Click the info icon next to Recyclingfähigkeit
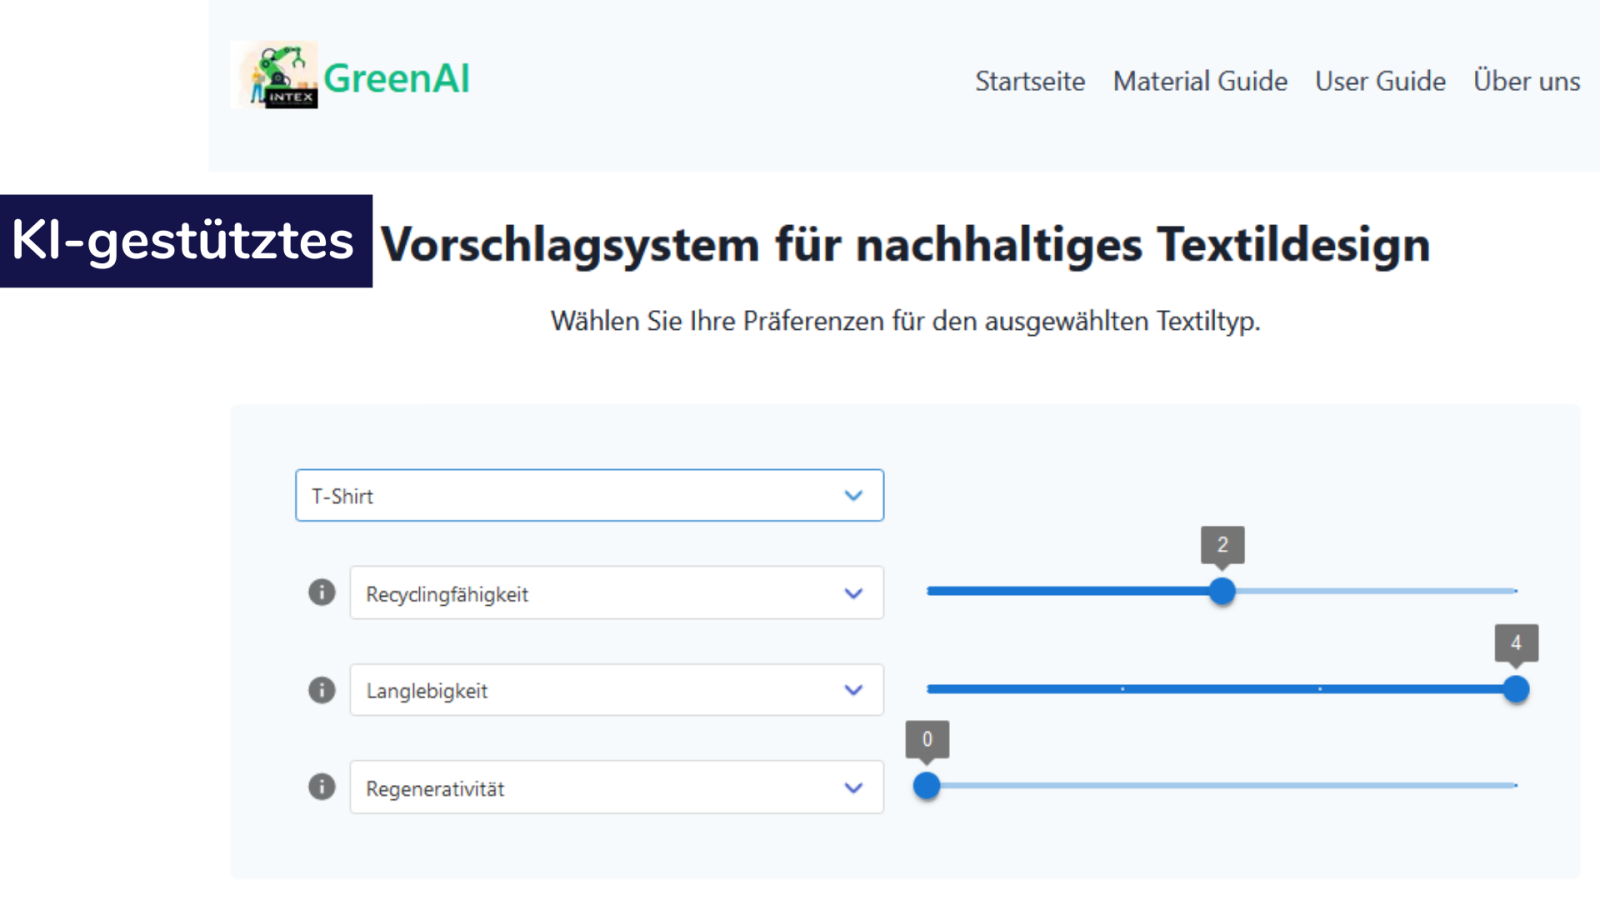Screen dimensions: 1600x900 click(321, 592)
